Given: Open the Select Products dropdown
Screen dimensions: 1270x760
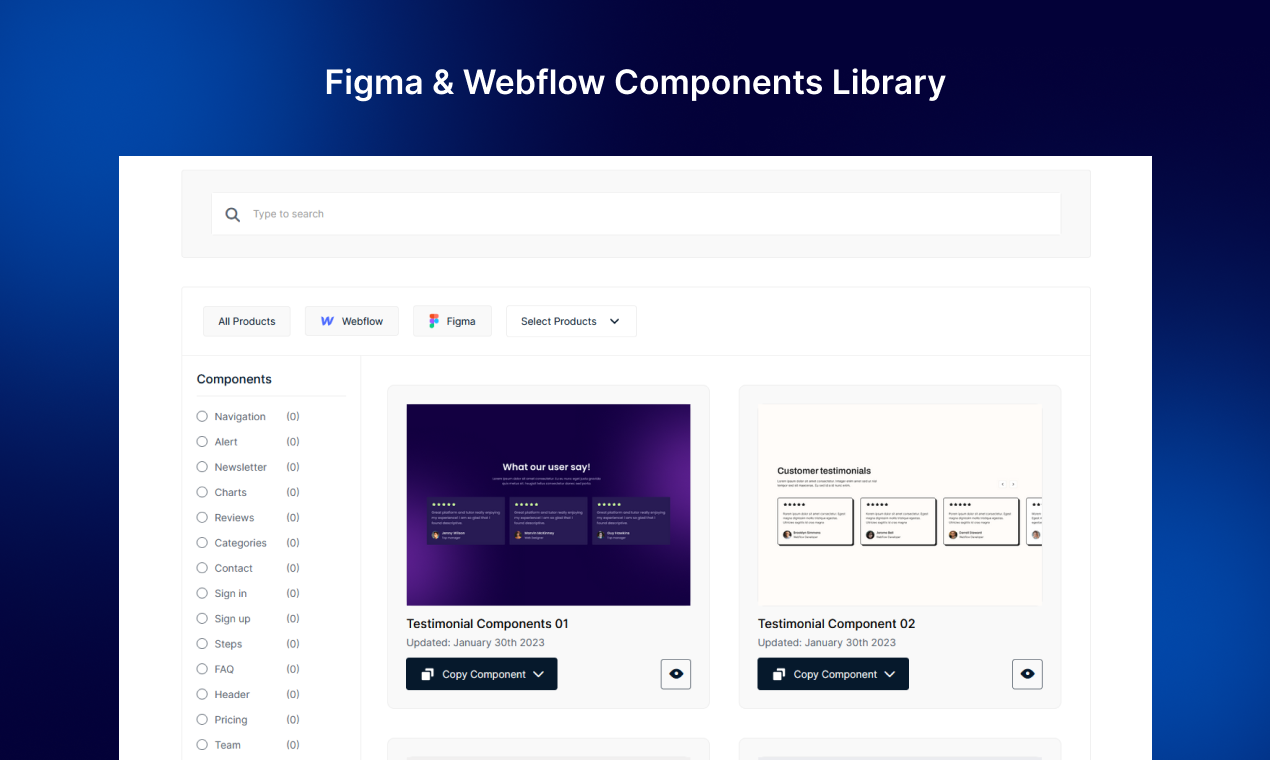Looking at the screenshot, I should click(x=571, y=321).
